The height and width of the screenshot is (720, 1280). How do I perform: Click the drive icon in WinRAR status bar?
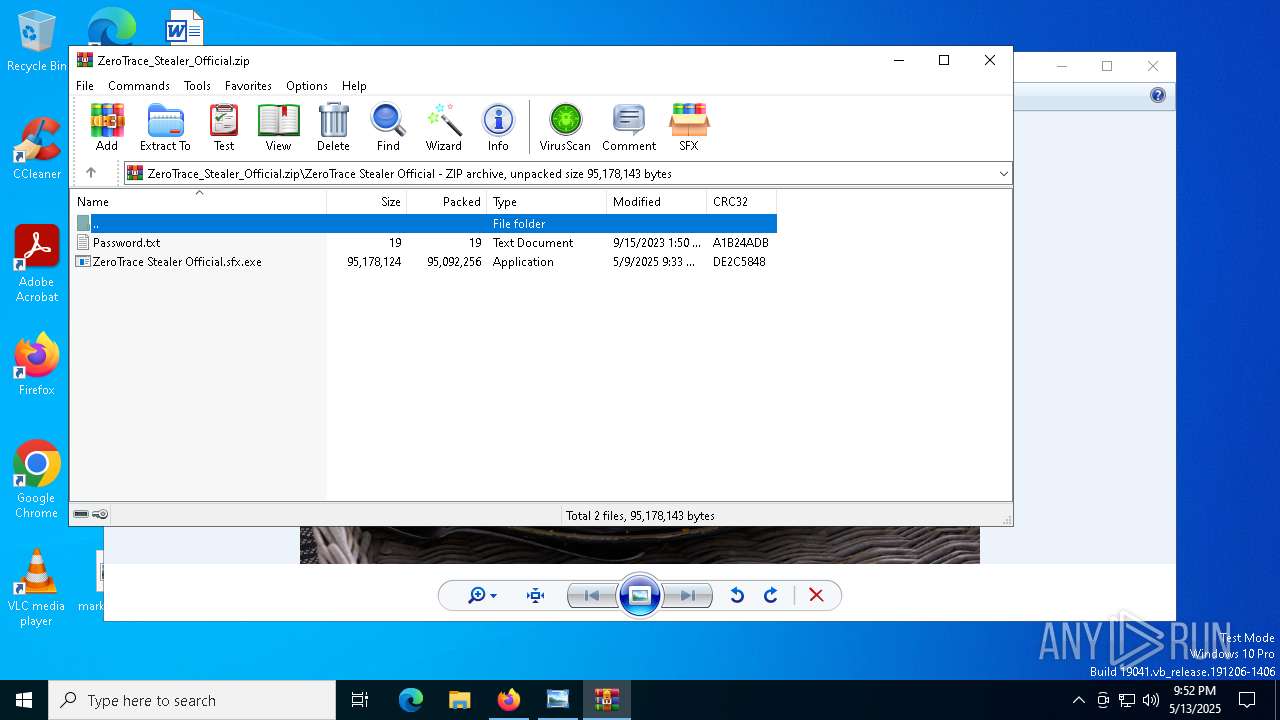pos(81,514)
